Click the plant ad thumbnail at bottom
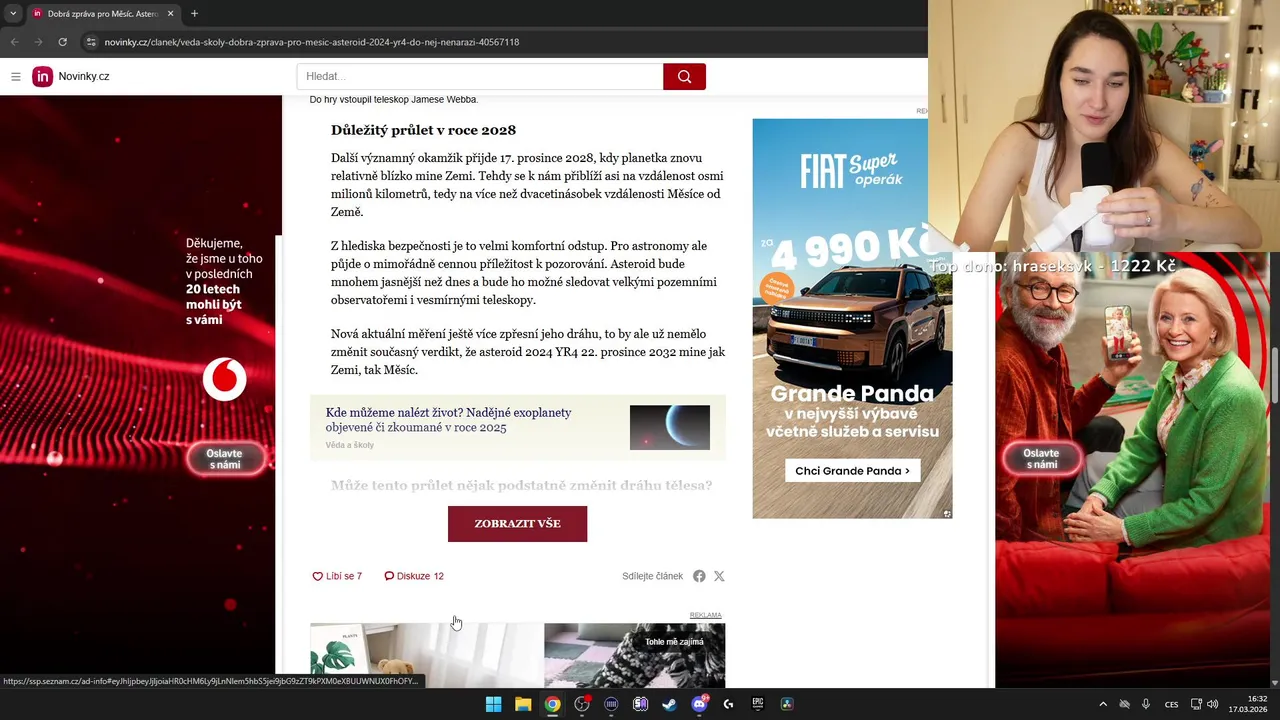Viewport: 1280px width, 720px height. [x=427, y=655]
